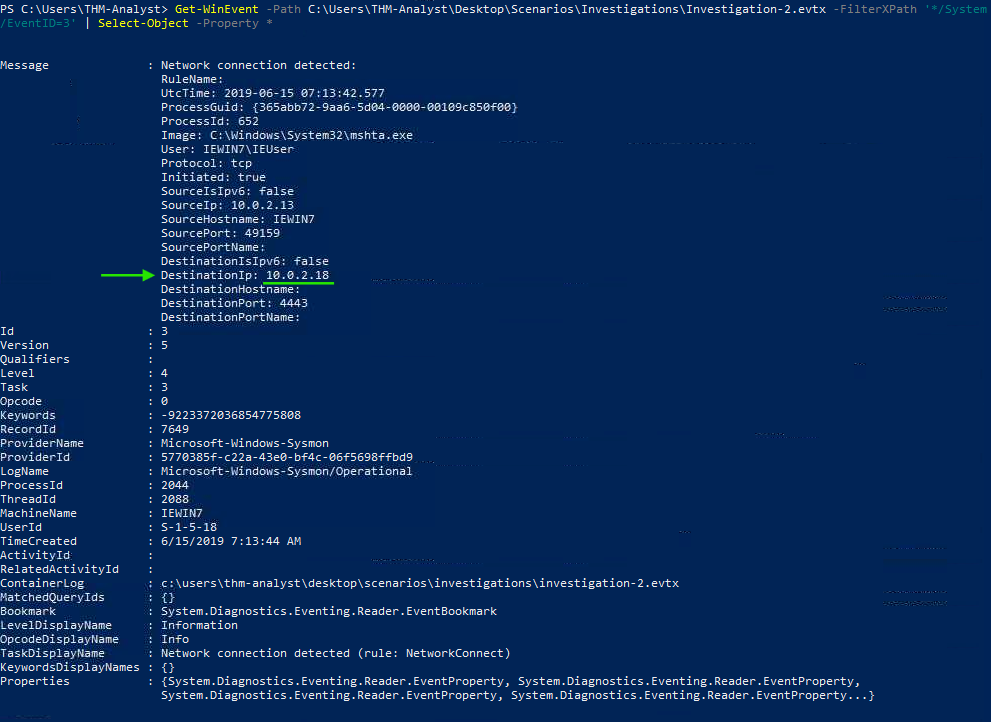The width and height of the screenshot is (991, 722).
Task: Click the UtcTime value 2019-06-15 07:13:42.577
Action: point(304,93)
